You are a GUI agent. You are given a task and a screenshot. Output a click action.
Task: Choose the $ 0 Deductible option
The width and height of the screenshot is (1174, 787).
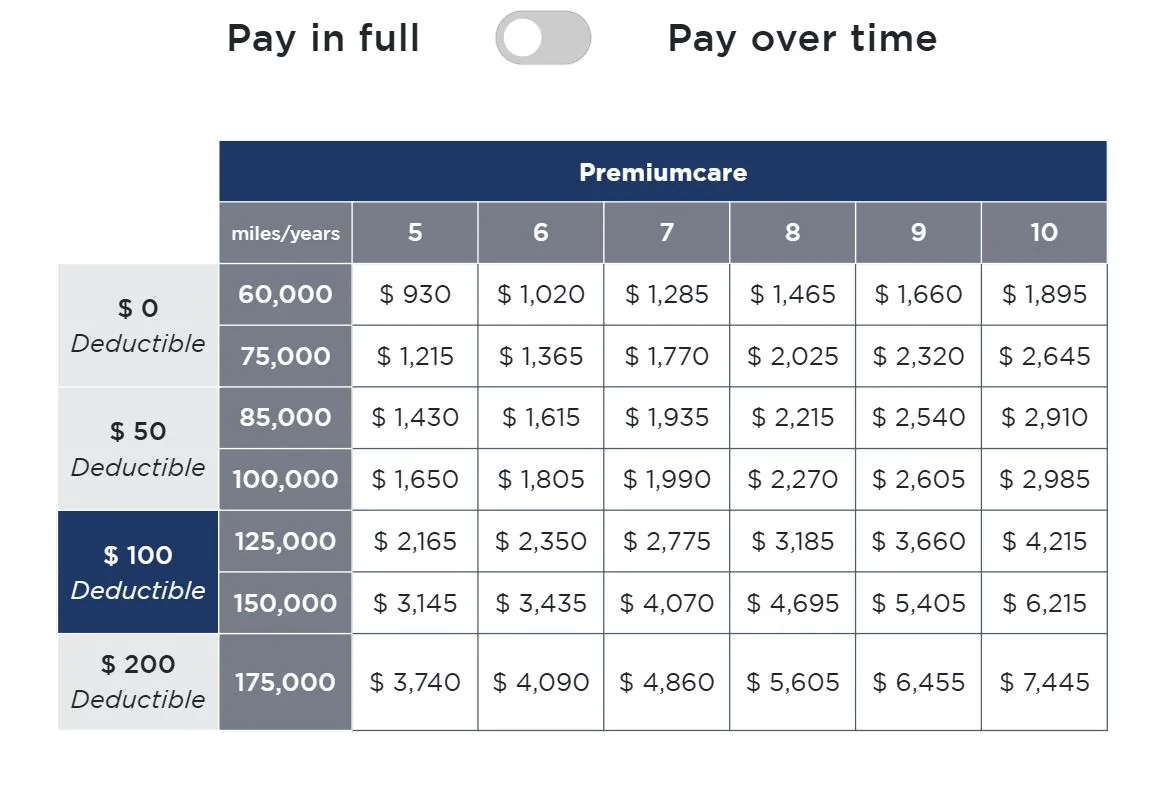pos(138,325)
